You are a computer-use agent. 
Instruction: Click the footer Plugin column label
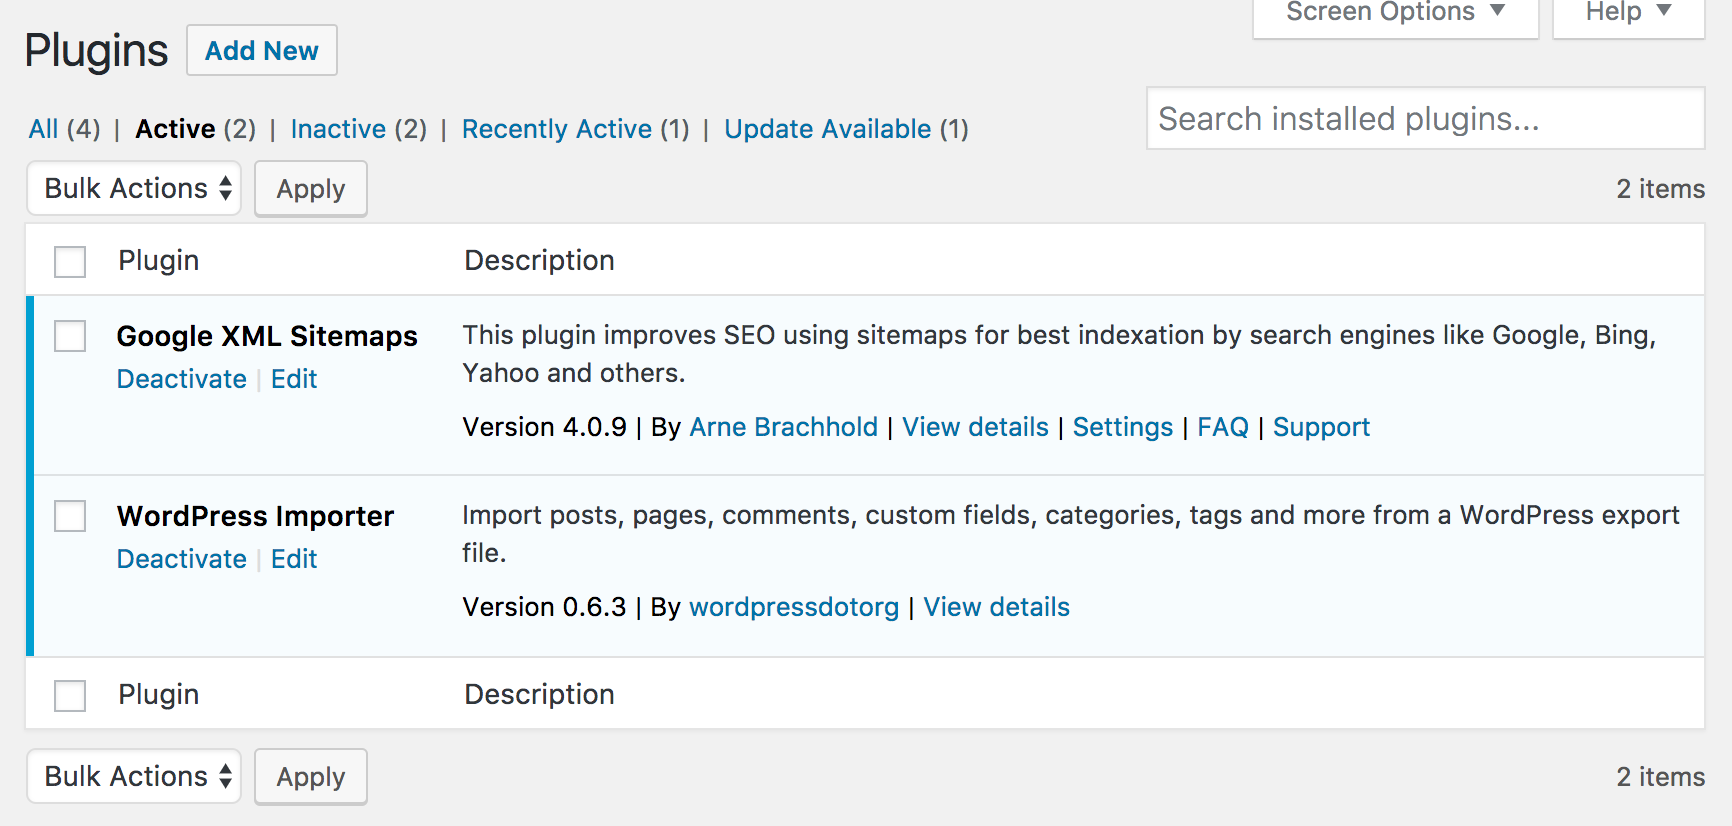pos(158,694)
